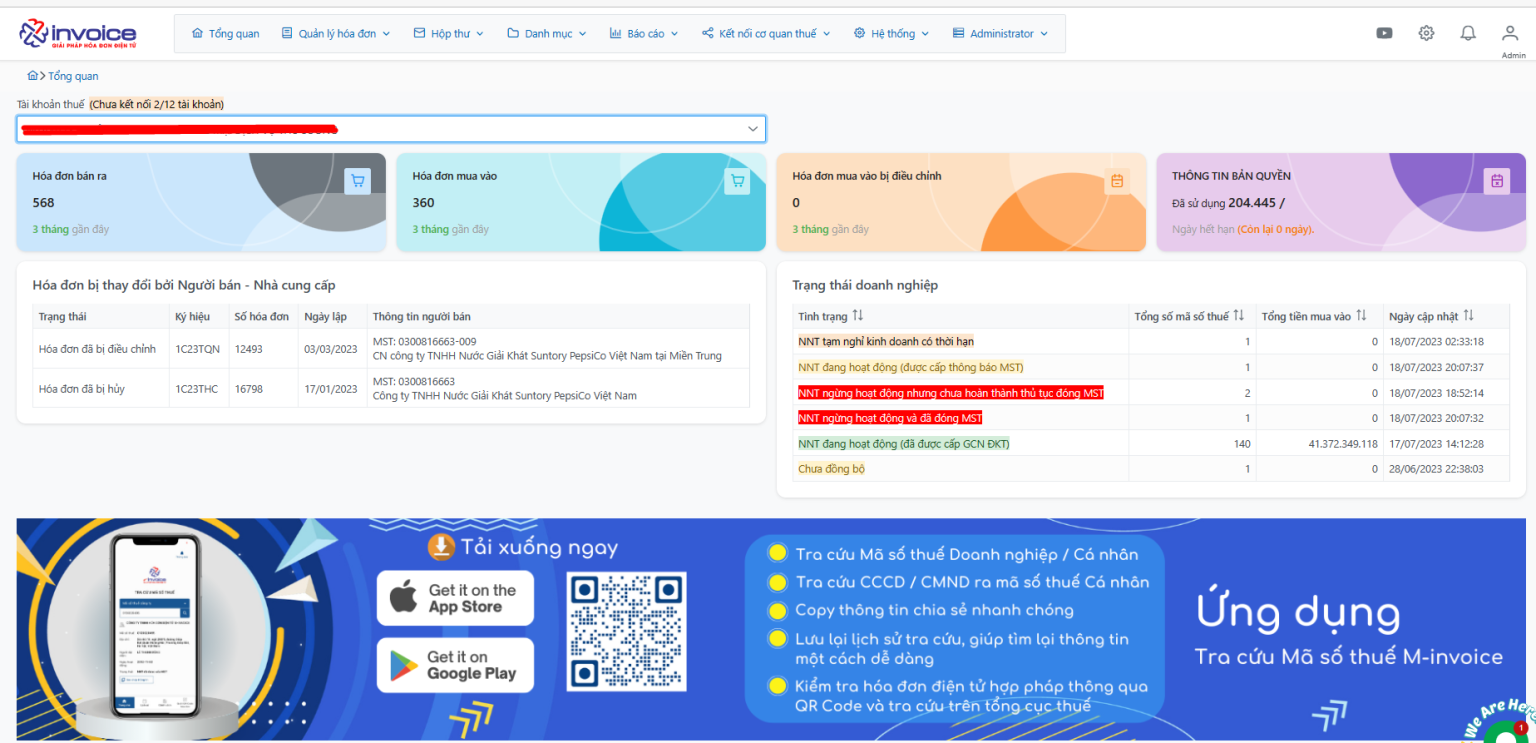The height and width of the screenshot is (743, 1536).
Task: Sort by Tình trạng column
Action: (858, 316)
